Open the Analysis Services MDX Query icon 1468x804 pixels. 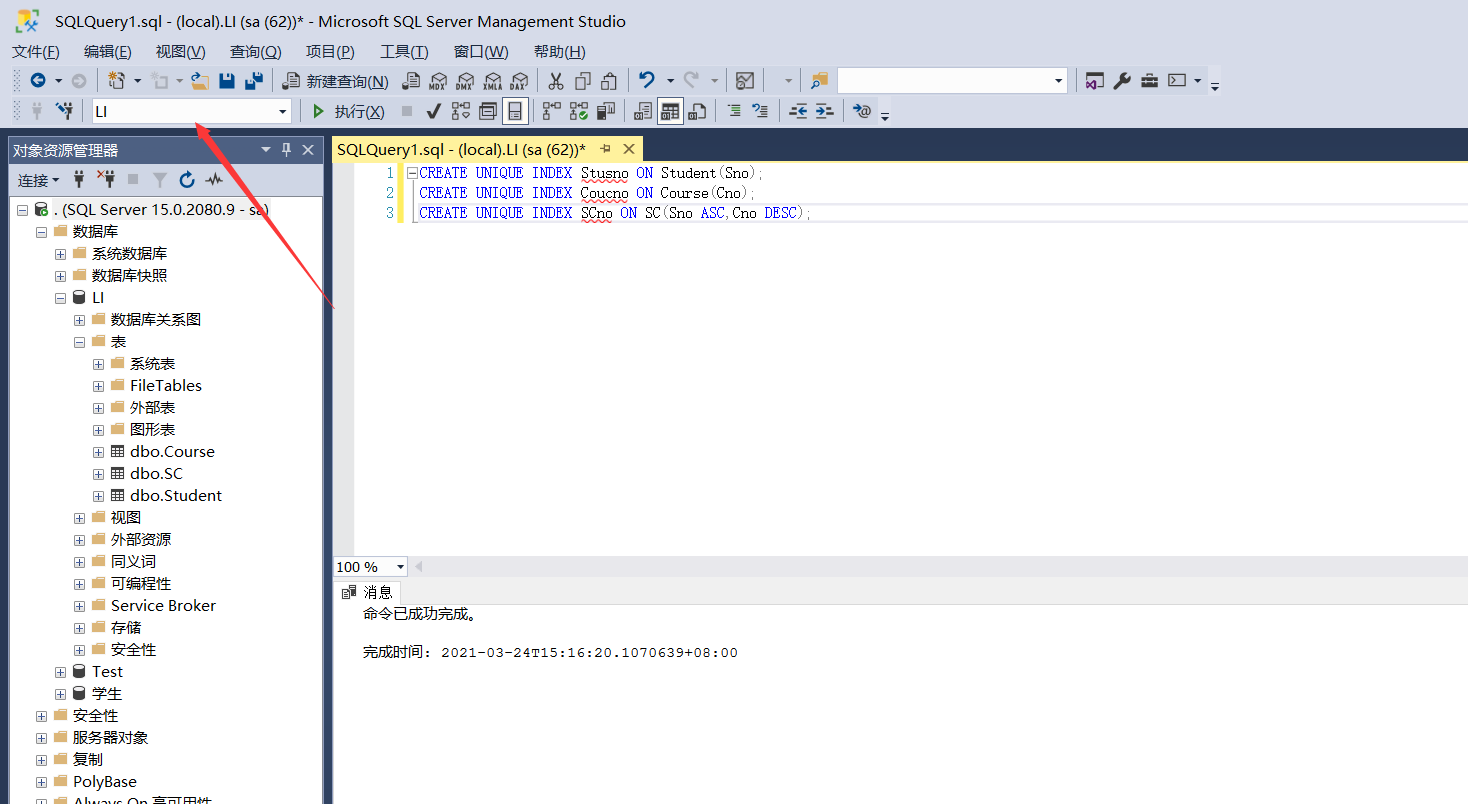[x=438, y=81]
